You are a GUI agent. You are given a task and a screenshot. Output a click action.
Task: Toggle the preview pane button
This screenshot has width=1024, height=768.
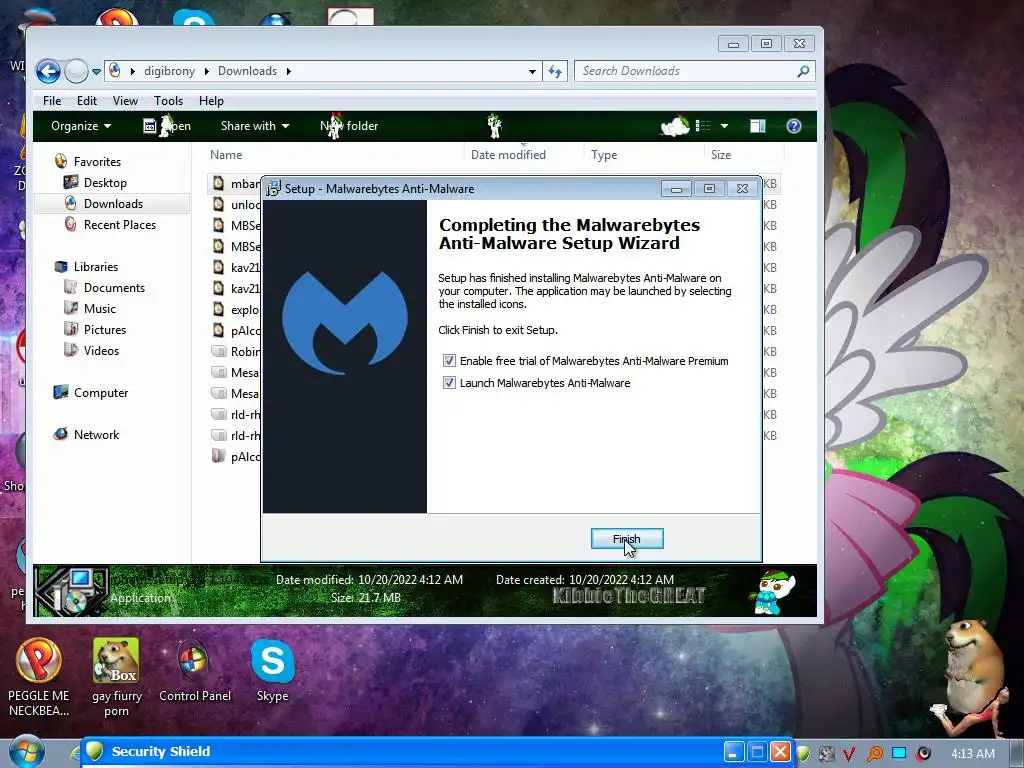coord(758,126)
